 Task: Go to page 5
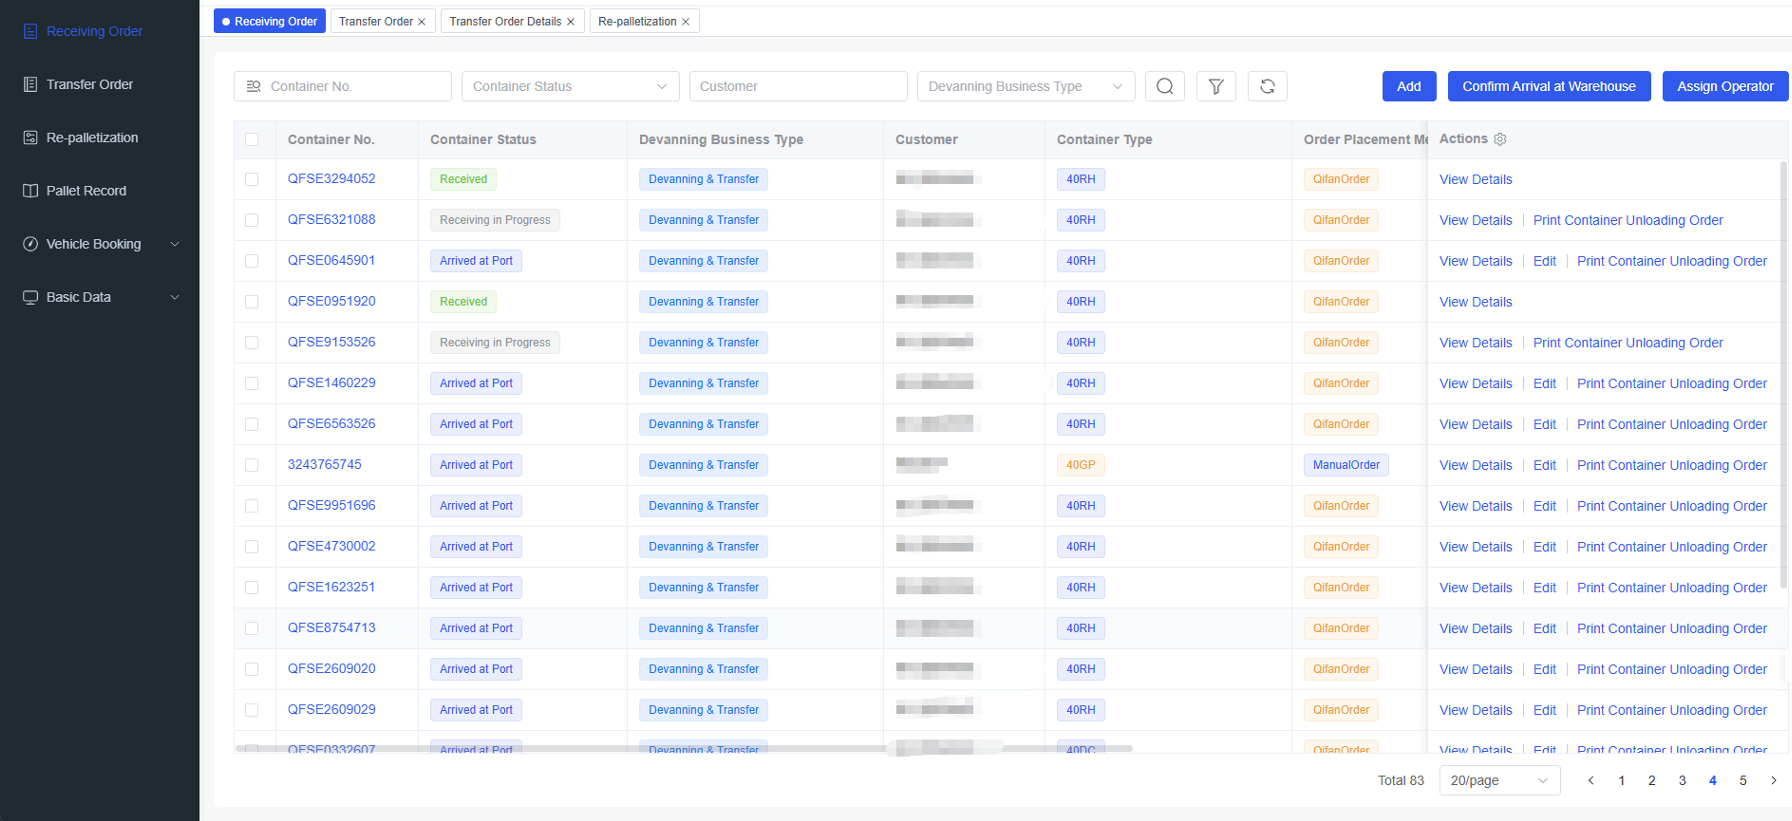1743,780
